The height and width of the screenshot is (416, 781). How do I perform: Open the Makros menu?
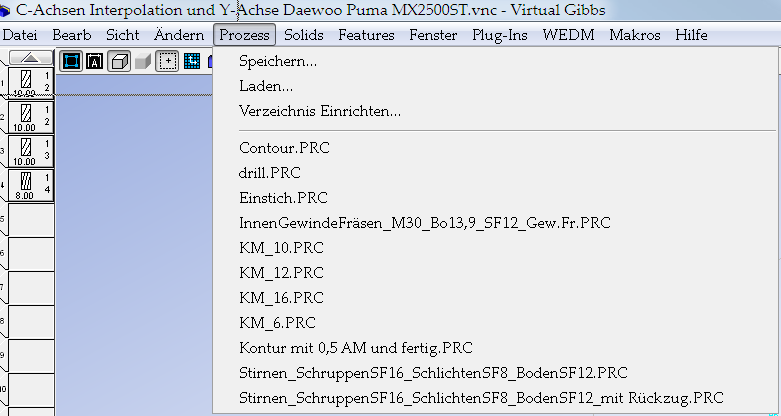(x=635, y=35)
